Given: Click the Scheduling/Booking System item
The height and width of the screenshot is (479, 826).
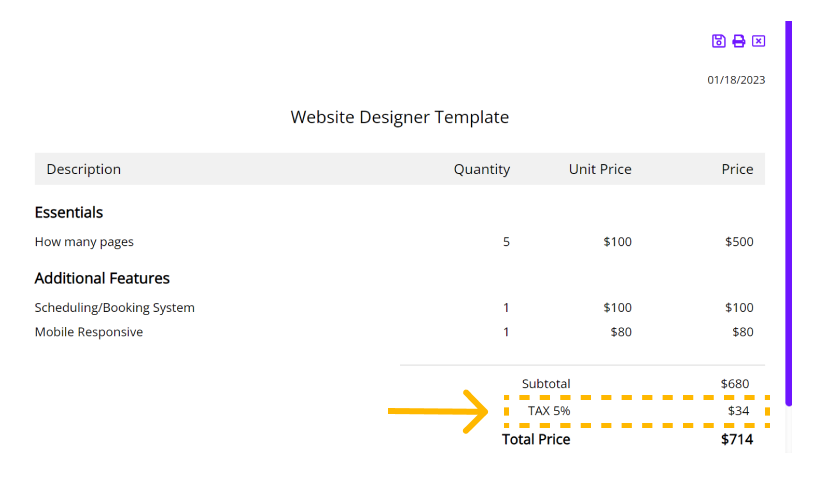Looking at the screenshot, I should coord(115,308).
